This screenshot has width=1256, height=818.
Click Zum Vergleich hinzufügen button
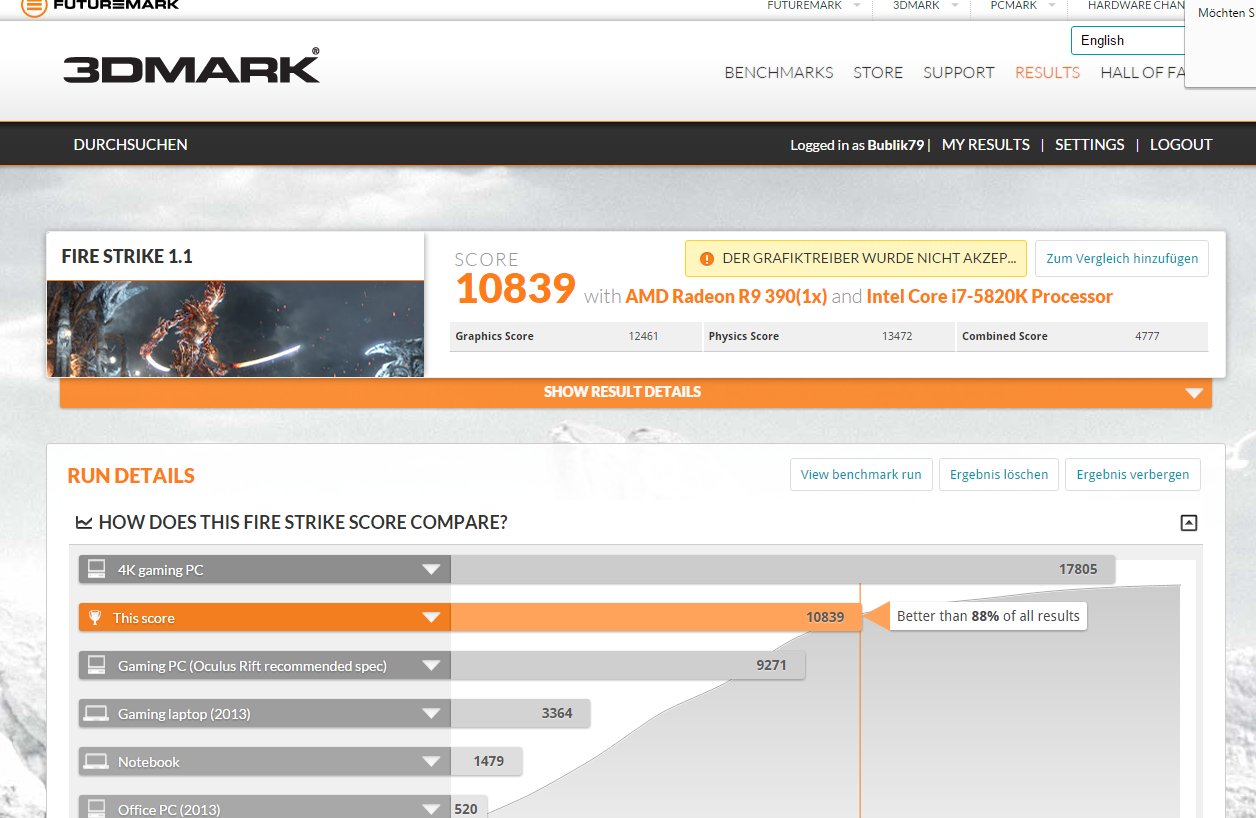pyautogui.click(x=1122, y=258)
